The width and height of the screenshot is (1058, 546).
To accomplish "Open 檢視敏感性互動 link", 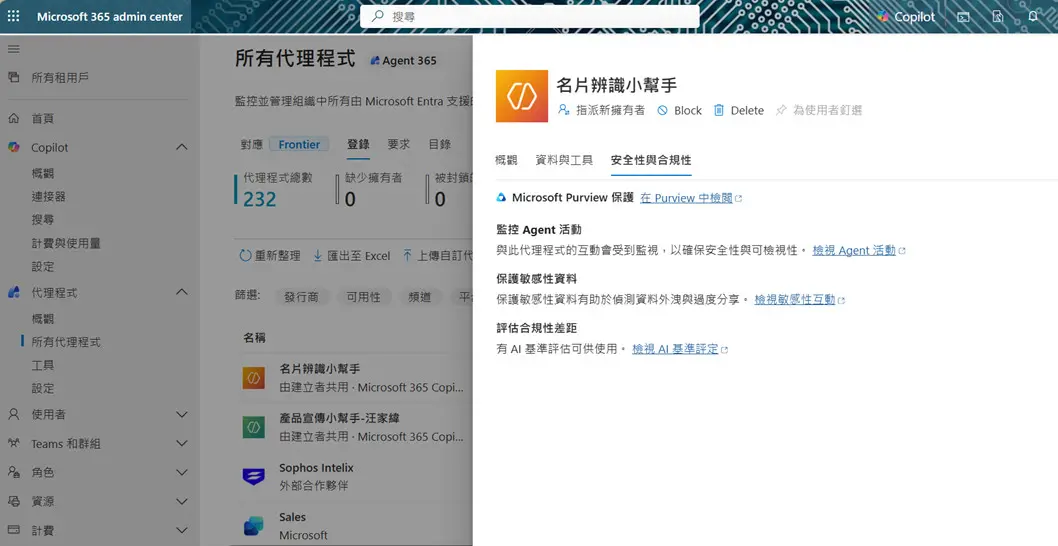I will click(x=800, y=300).
